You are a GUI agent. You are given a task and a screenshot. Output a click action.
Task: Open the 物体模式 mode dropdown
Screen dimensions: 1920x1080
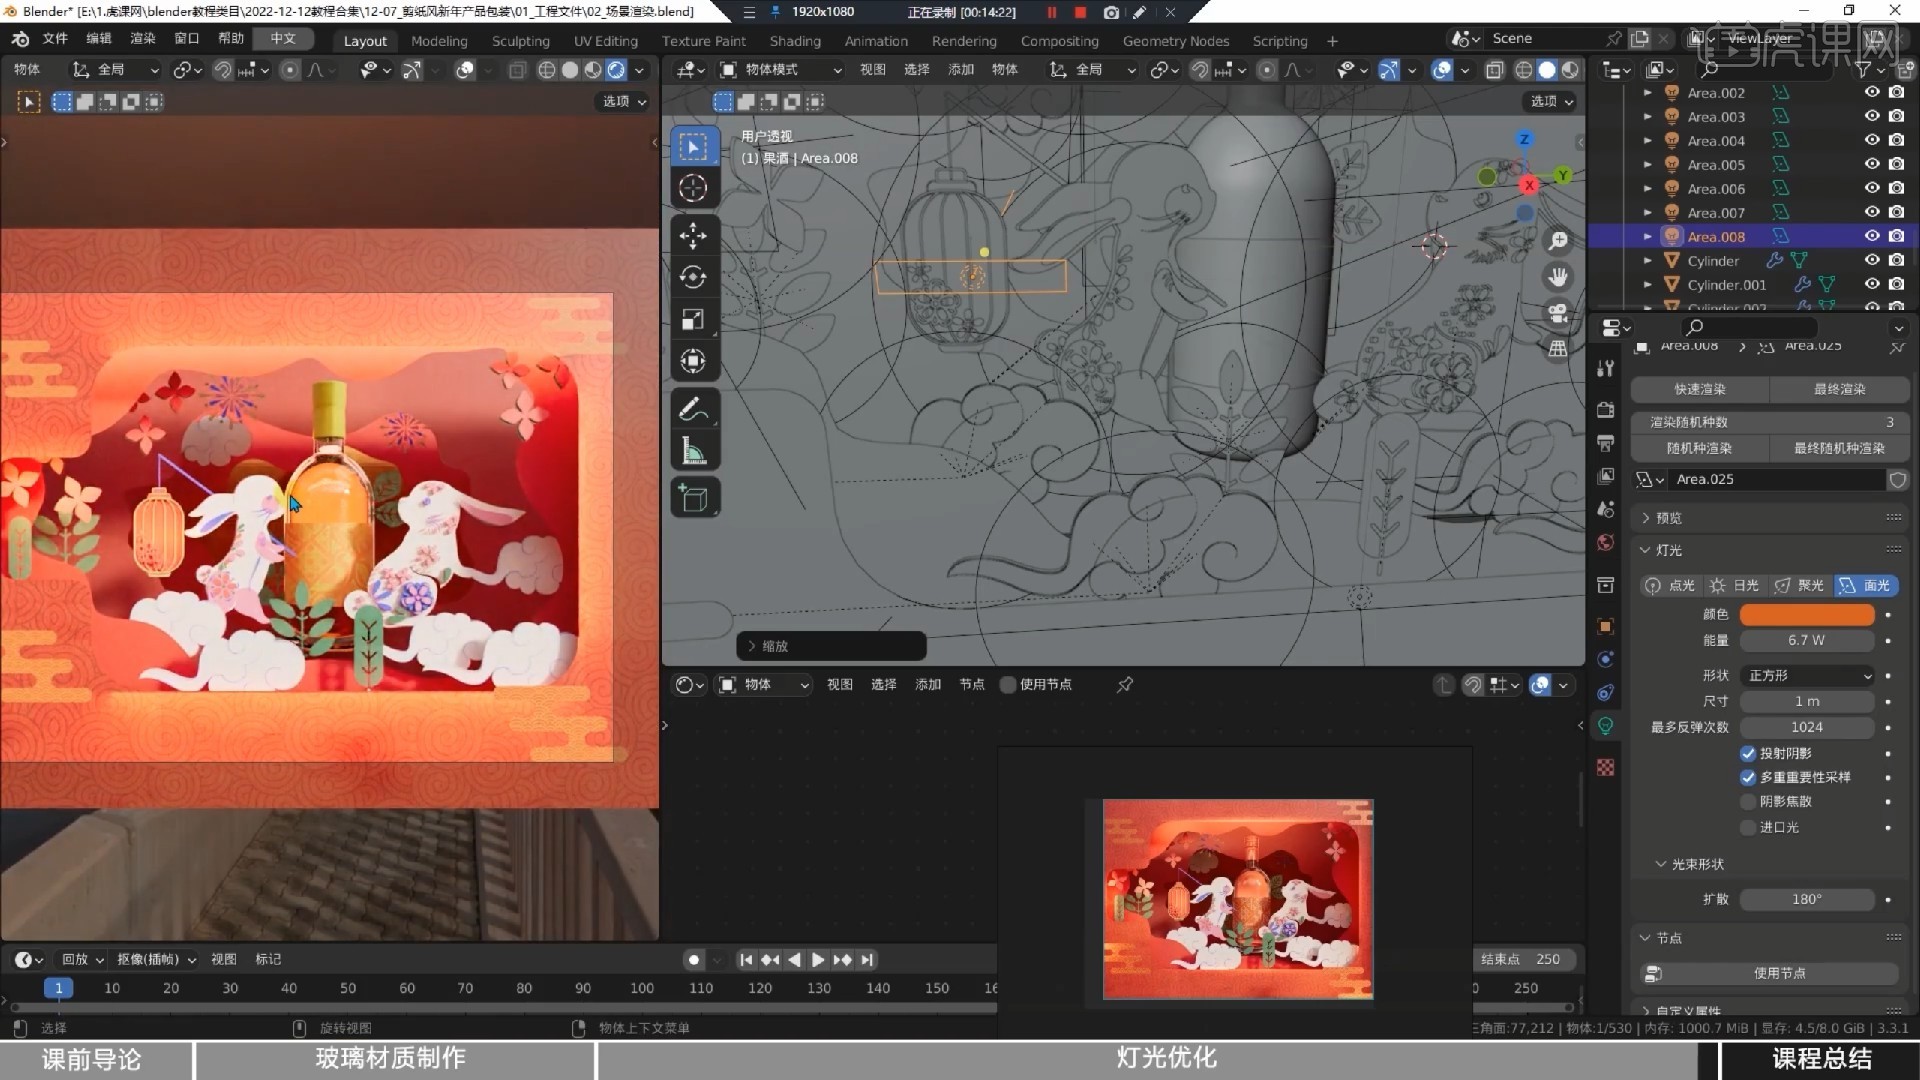(781, 70)
